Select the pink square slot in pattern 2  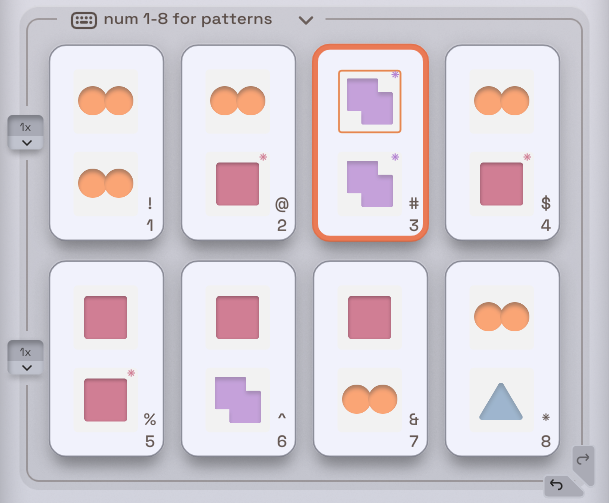[238, 184]
